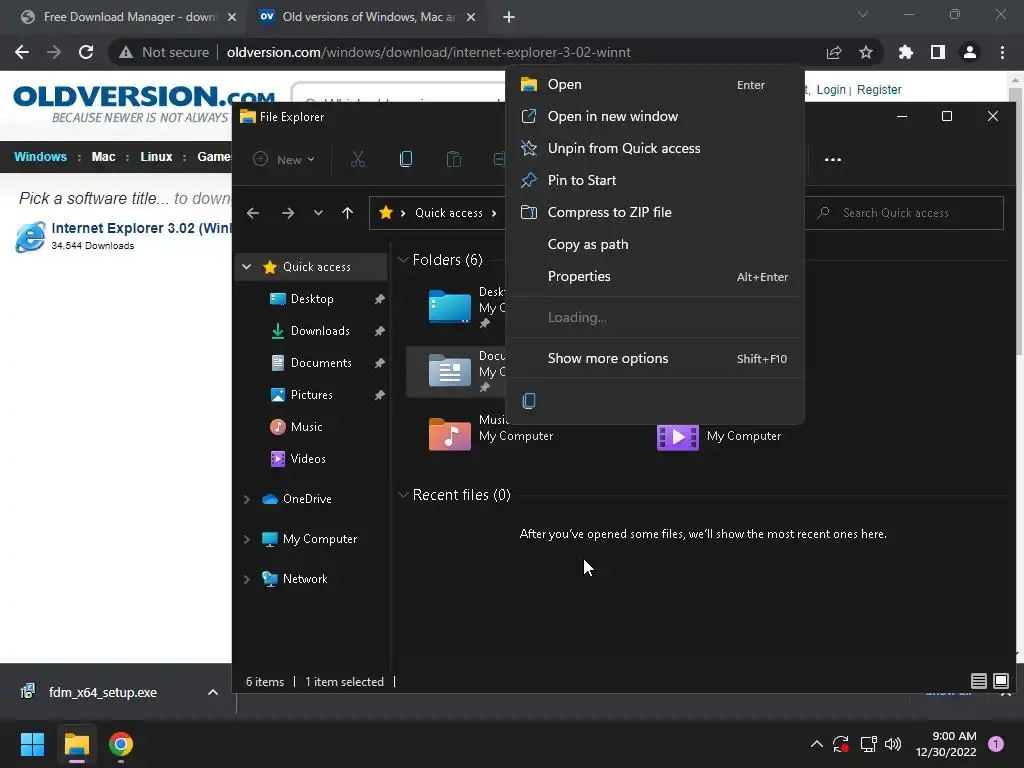The width and height of the screenshot is (1024, 768).
Task: Open the See more (three dots) toolbar menu
Action: tap(833, 159)
